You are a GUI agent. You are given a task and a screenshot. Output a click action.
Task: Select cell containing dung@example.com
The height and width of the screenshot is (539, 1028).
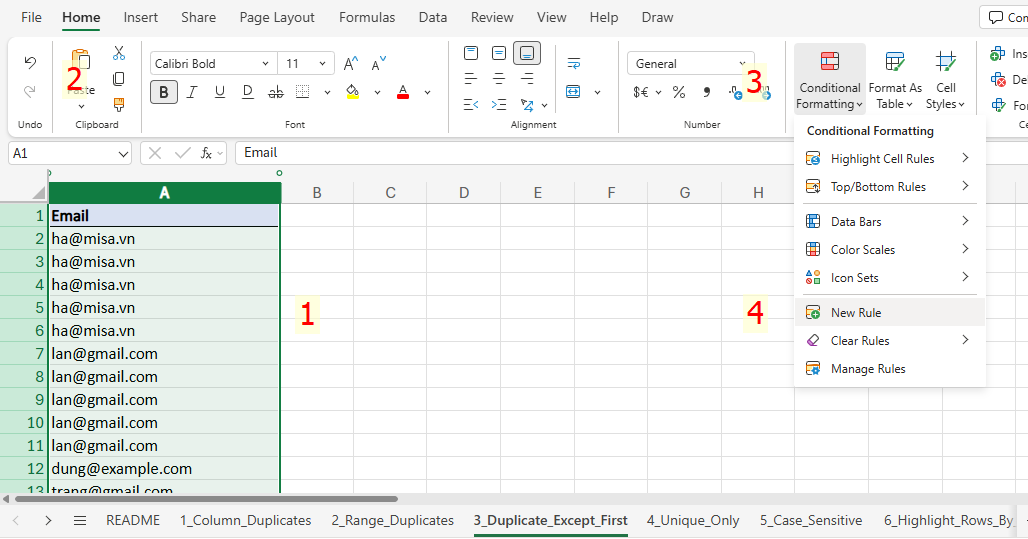[165, 469]
